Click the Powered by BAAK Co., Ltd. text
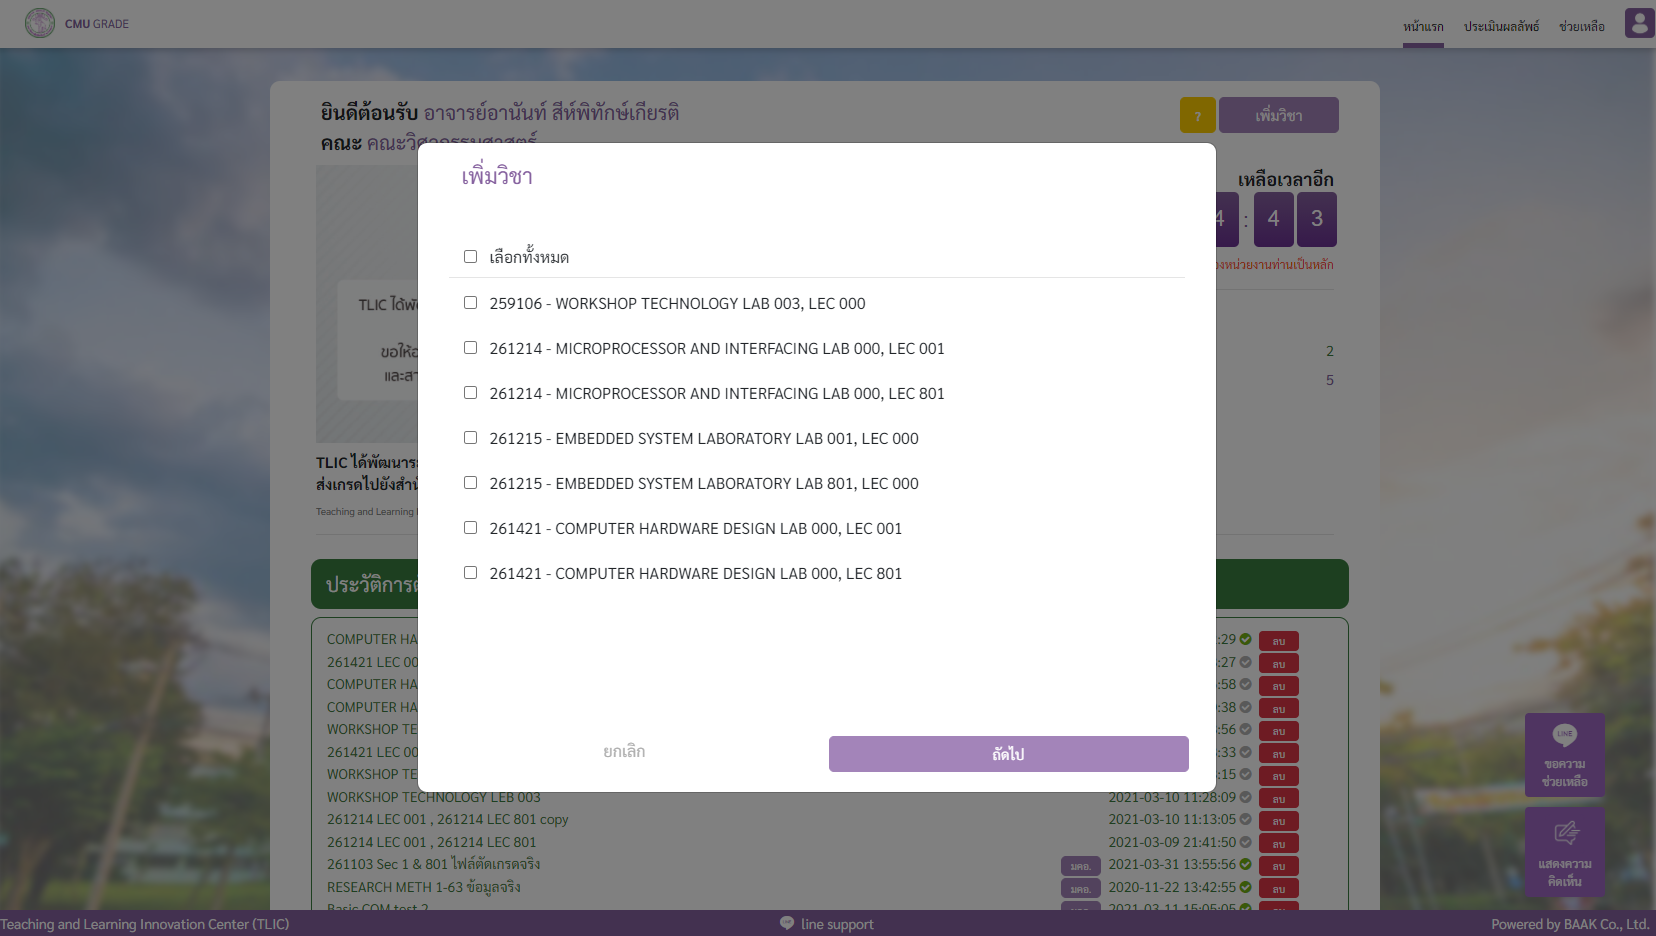Screen dimensions: 1656x936 (x=1570, y=924)
